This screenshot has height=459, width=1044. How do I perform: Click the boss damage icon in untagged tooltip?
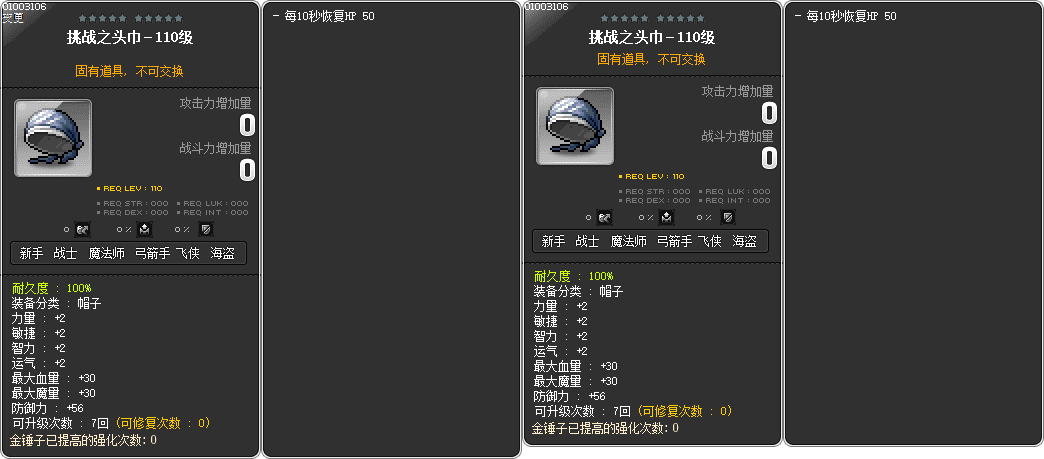[605, 218]
